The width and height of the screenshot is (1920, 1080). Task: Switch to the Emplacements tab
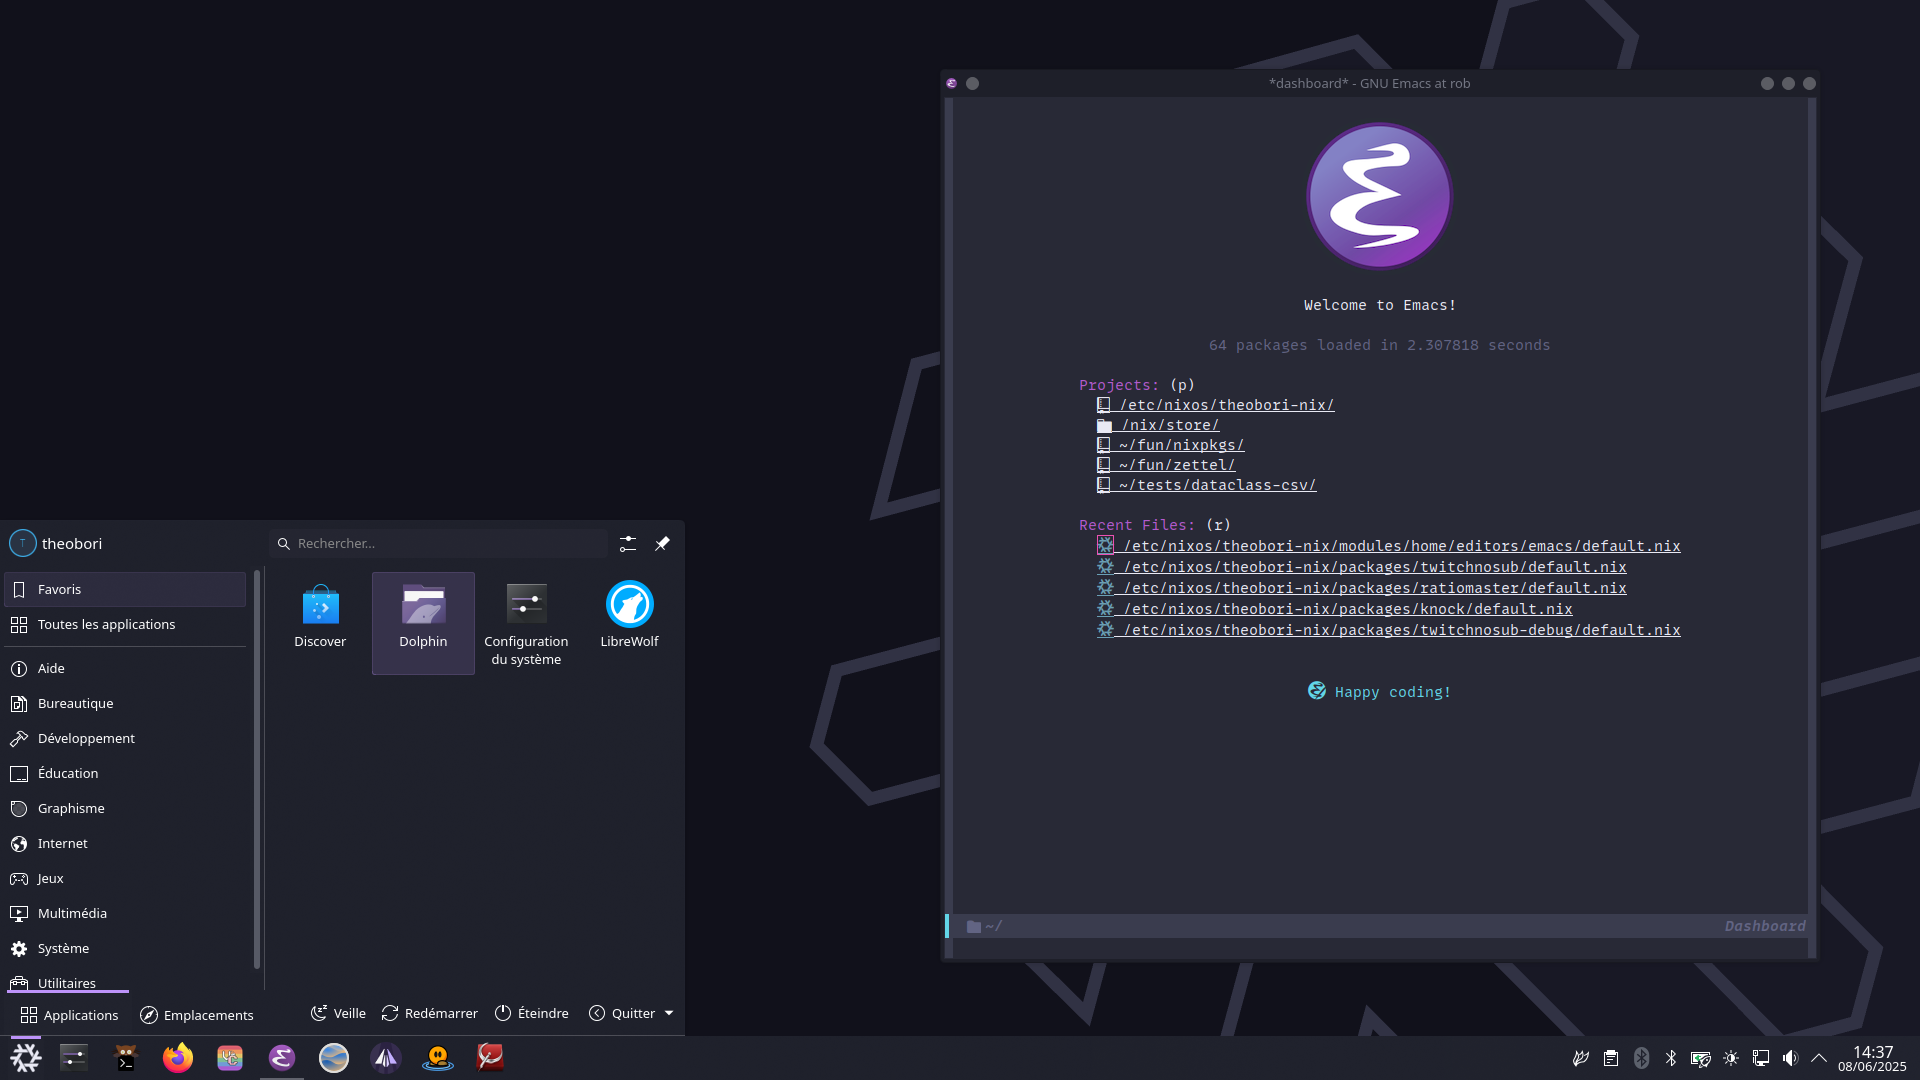(x=197, y=1015)
